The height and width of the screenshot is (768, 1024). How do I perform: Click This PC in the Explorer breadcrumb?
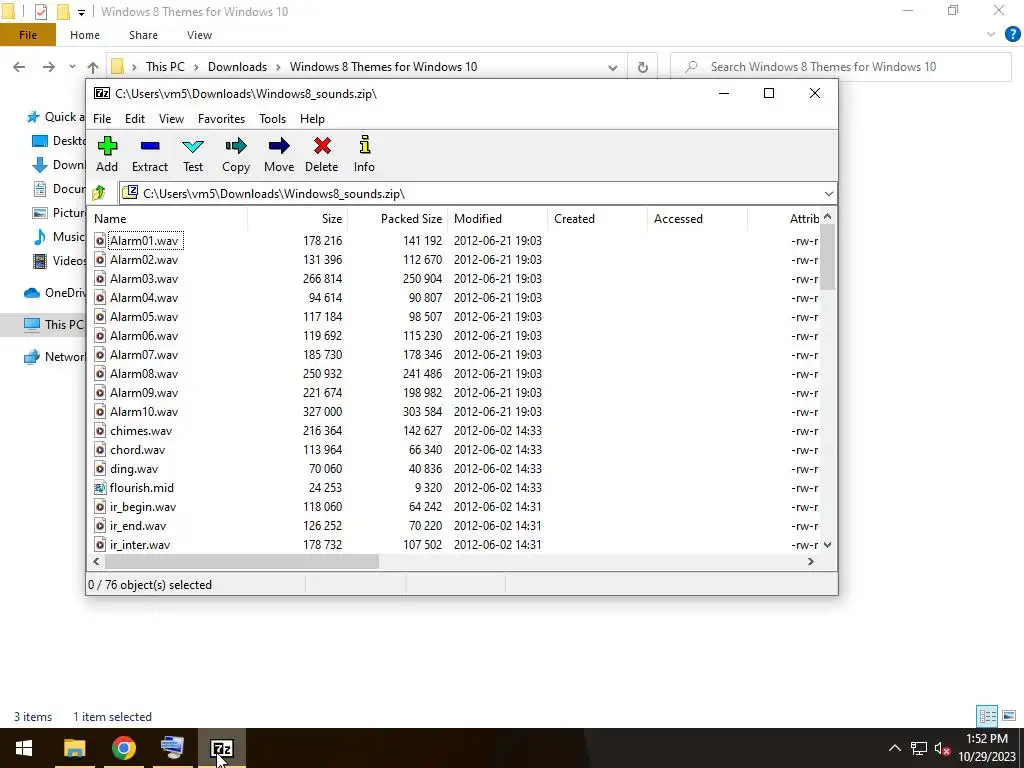[x=165, y=67]
